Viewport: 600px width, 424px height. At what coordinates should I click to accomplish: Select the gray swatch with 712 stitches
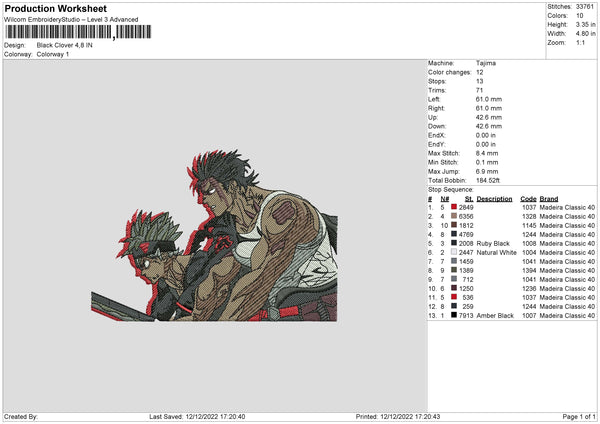coord(454,279)
